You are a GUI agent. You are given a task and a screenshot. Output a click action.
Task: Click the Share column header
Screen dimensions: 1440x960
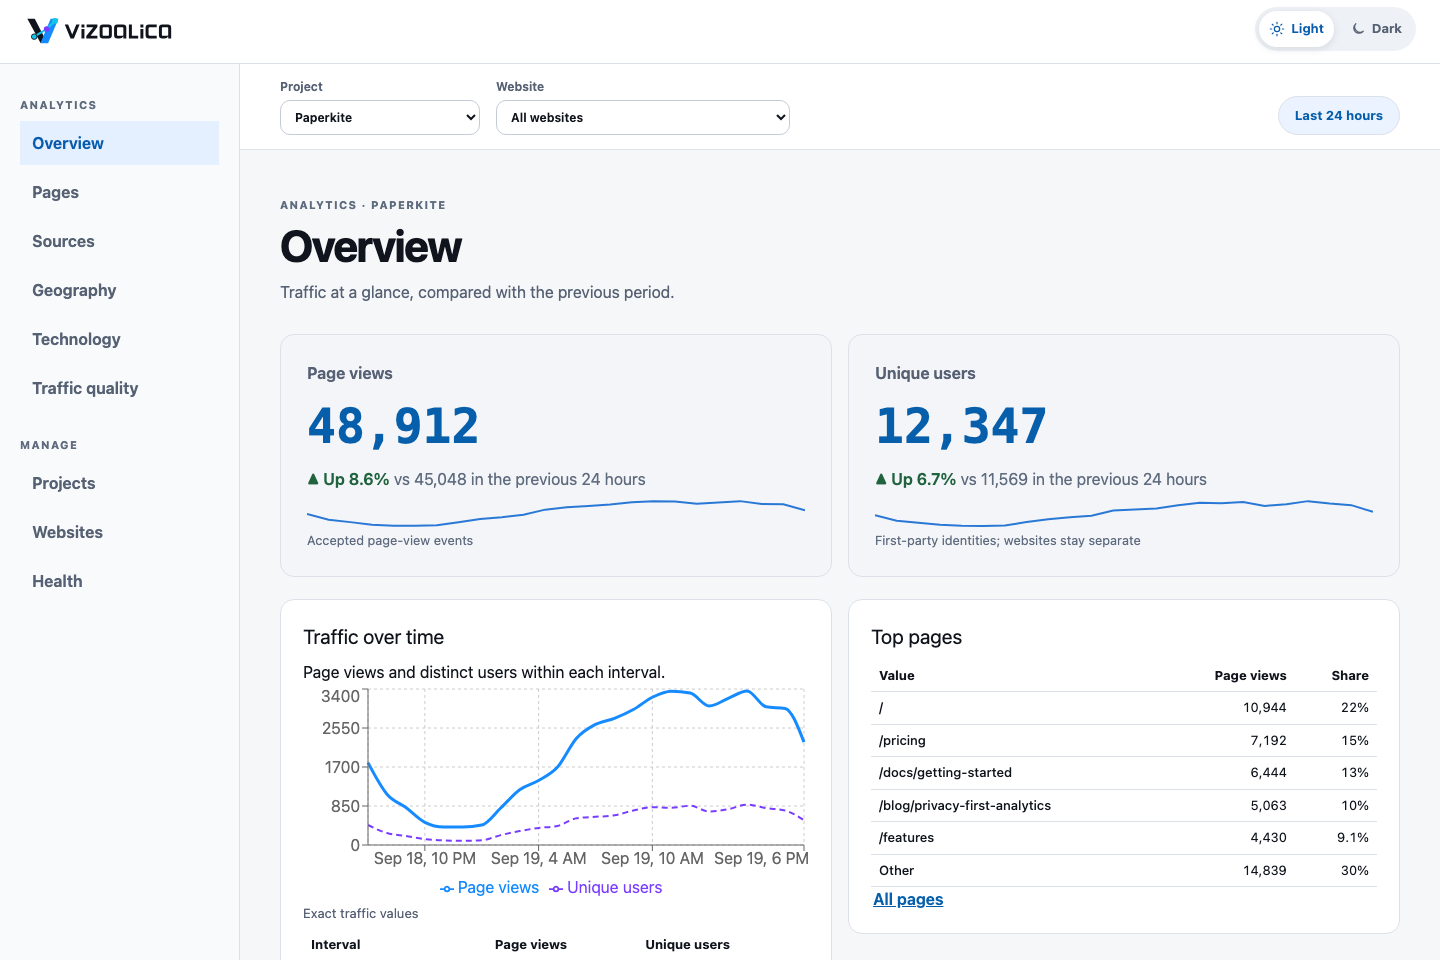pos(1350,675)
